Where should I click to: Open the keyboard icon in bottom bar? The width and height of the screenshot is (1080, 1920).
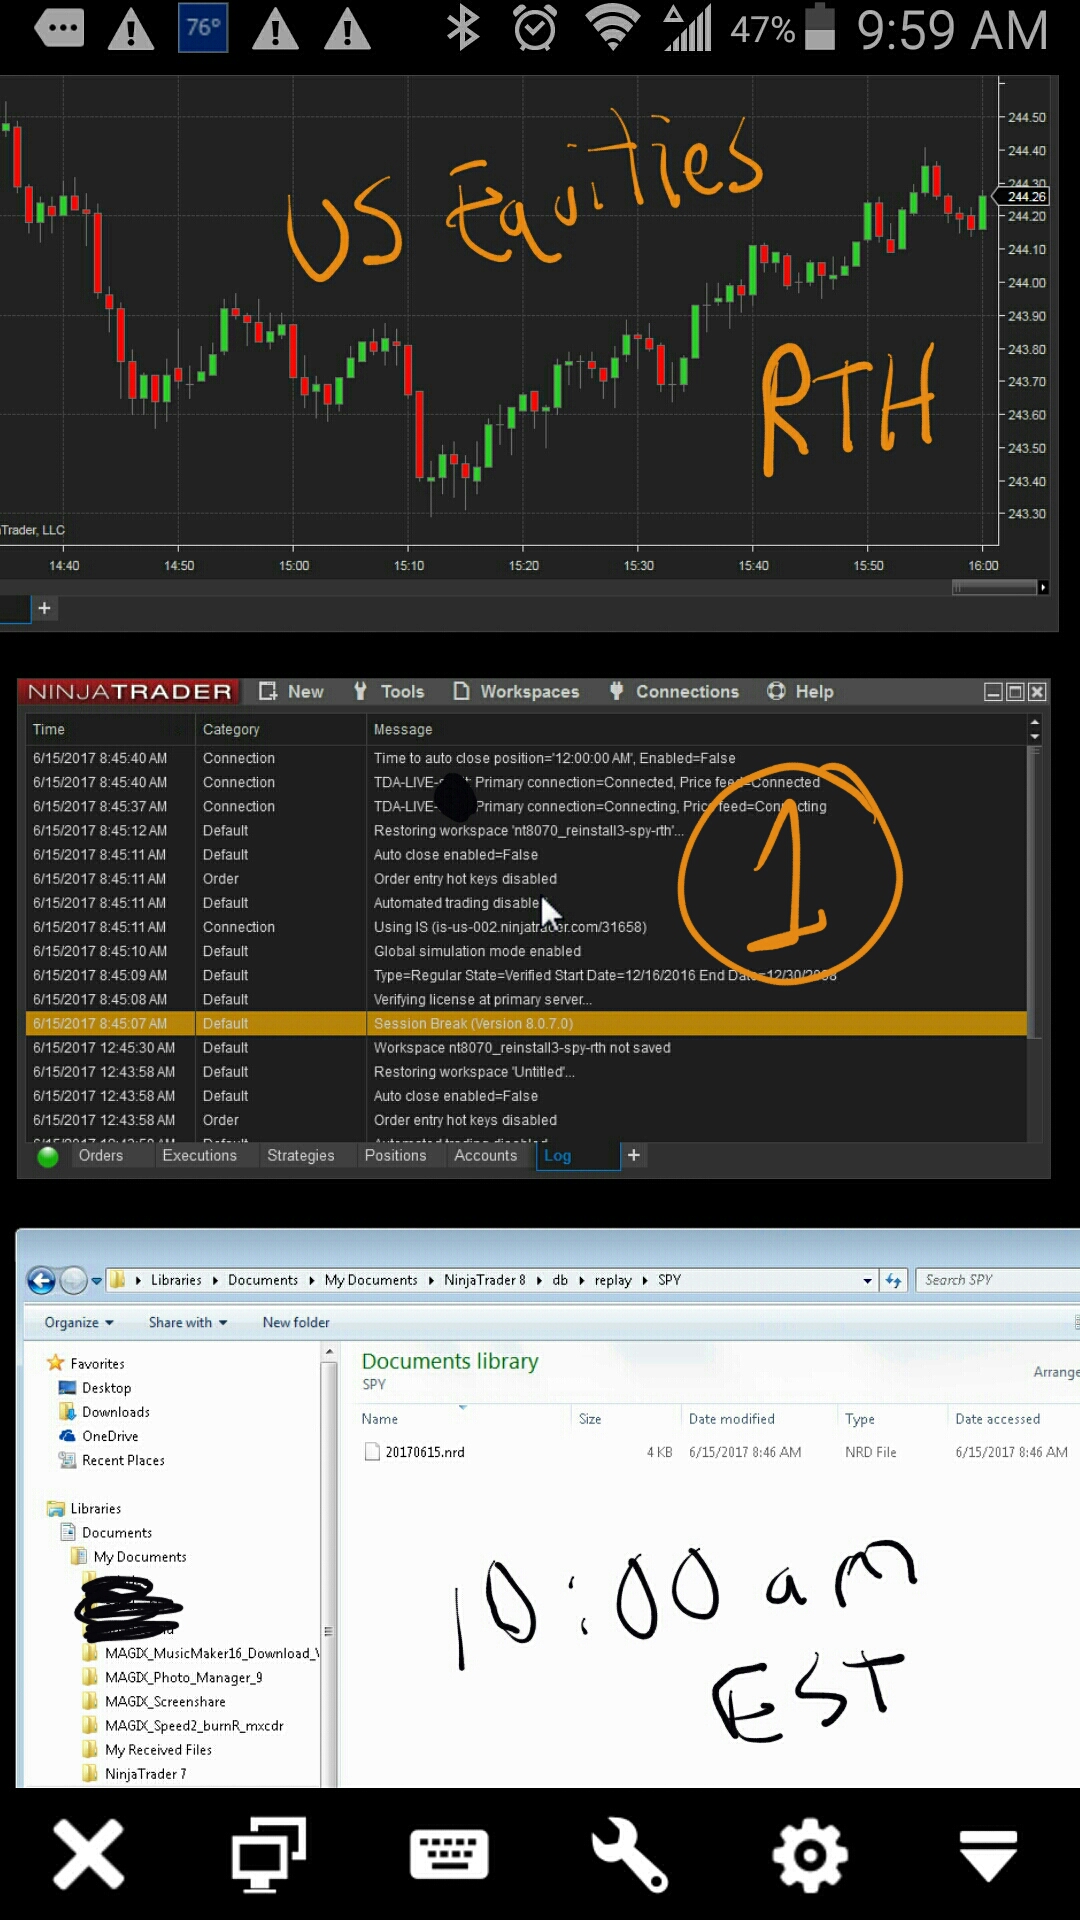click(x=449, y=1854)
